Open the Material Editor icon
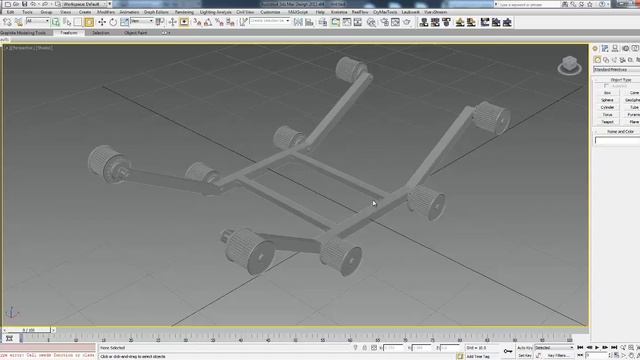The width and height of the screenshot is (640, 360). (371, 22)
